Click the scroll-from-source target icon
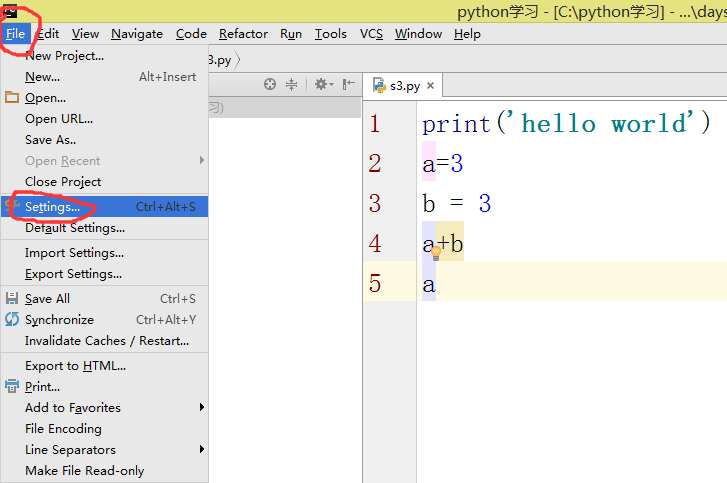This screenshot has width=727, height=483. (x=270, y=84)
